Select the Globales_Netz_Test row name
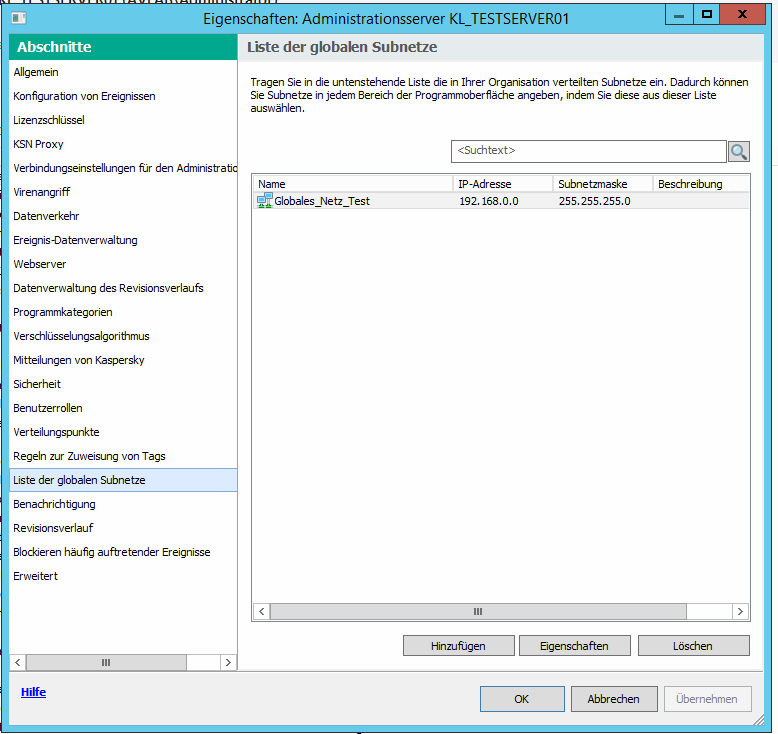This screenshot has height=734, width=778. click(322, 201)
